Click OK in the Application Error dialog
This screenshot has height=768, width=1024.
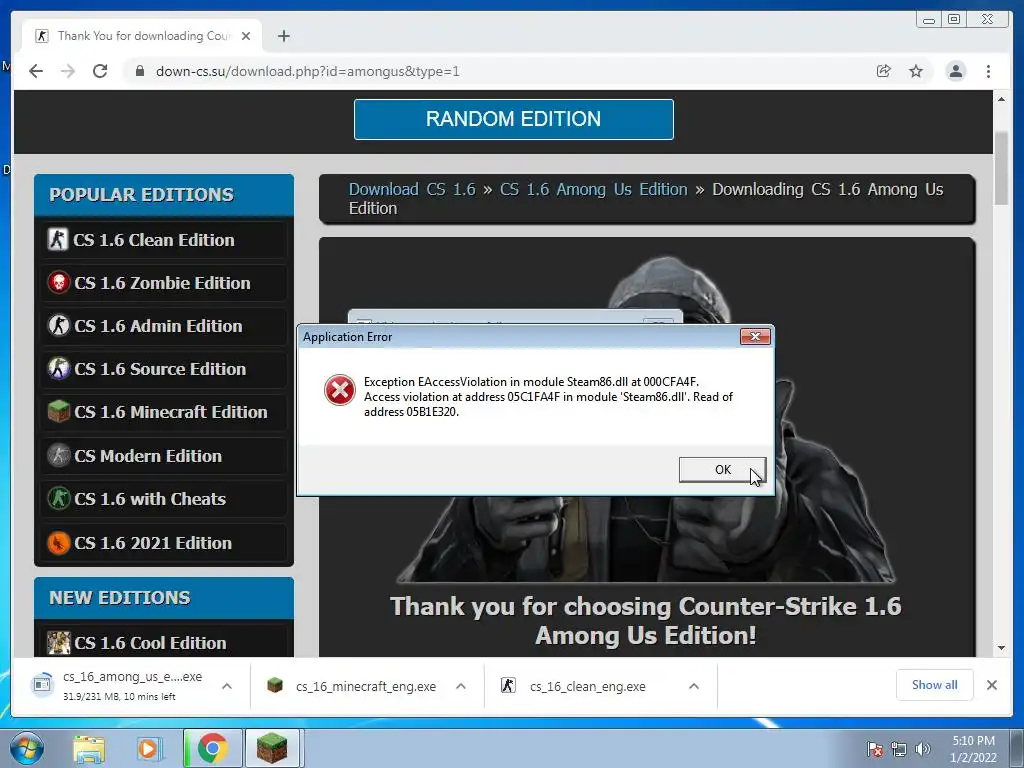point(722,470)
